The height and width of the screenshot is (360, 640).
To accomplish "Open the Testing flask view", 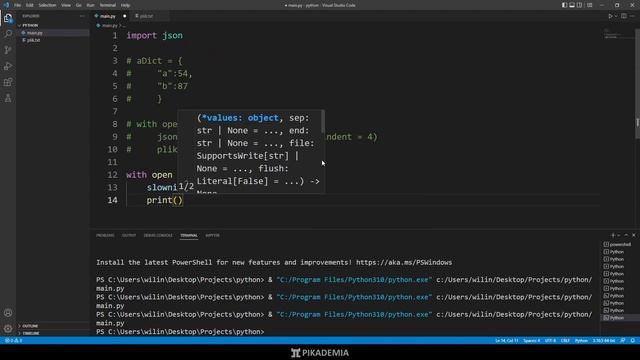I will (x=8, y=98).
